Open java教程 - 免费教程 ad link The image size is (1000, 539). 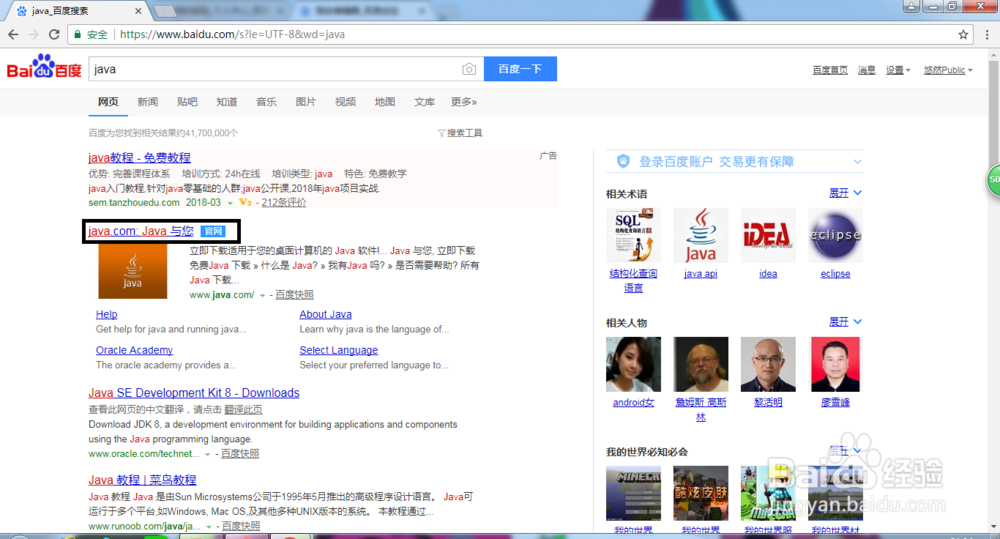(x=139, y=158)
